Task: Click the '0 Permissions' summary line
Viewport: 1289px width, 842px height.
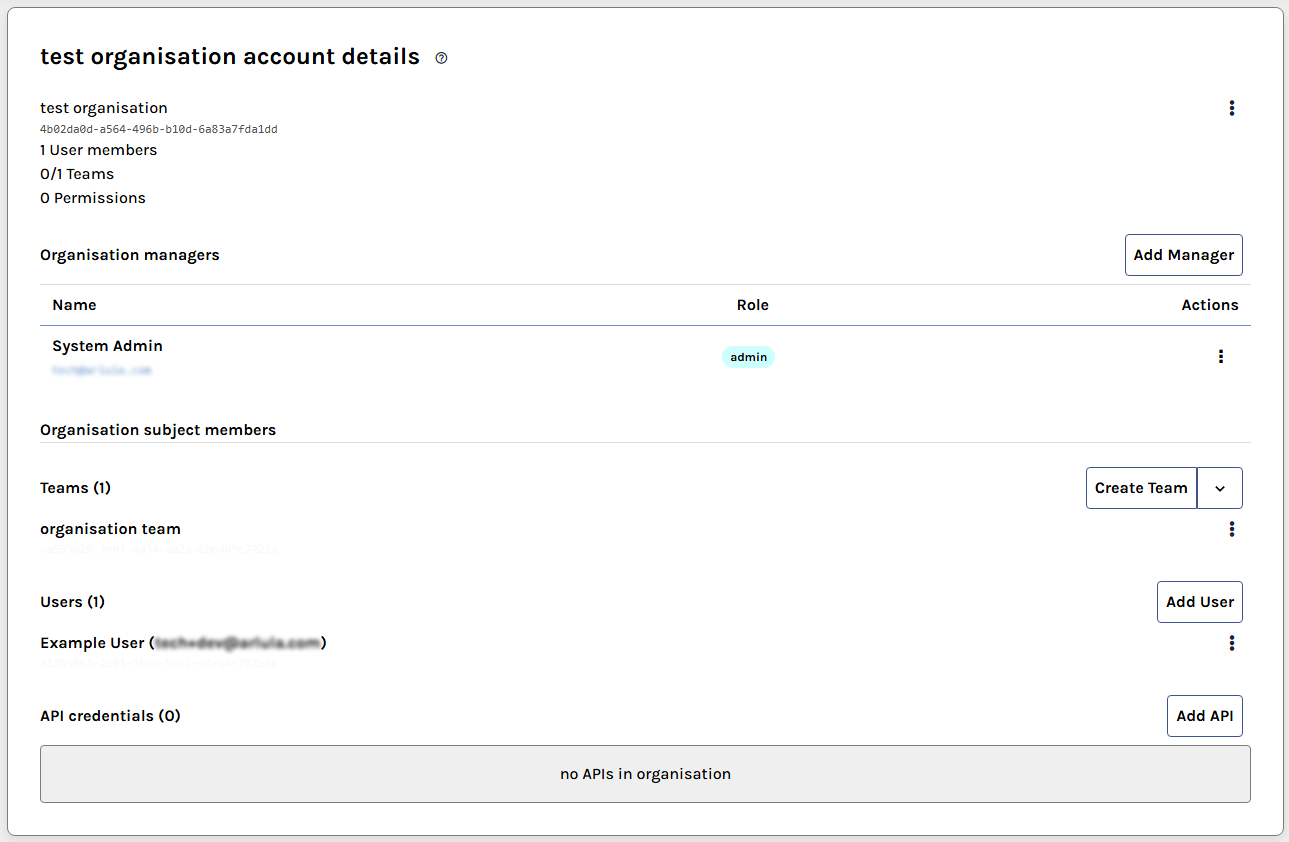Action: [x=93, y=198]
